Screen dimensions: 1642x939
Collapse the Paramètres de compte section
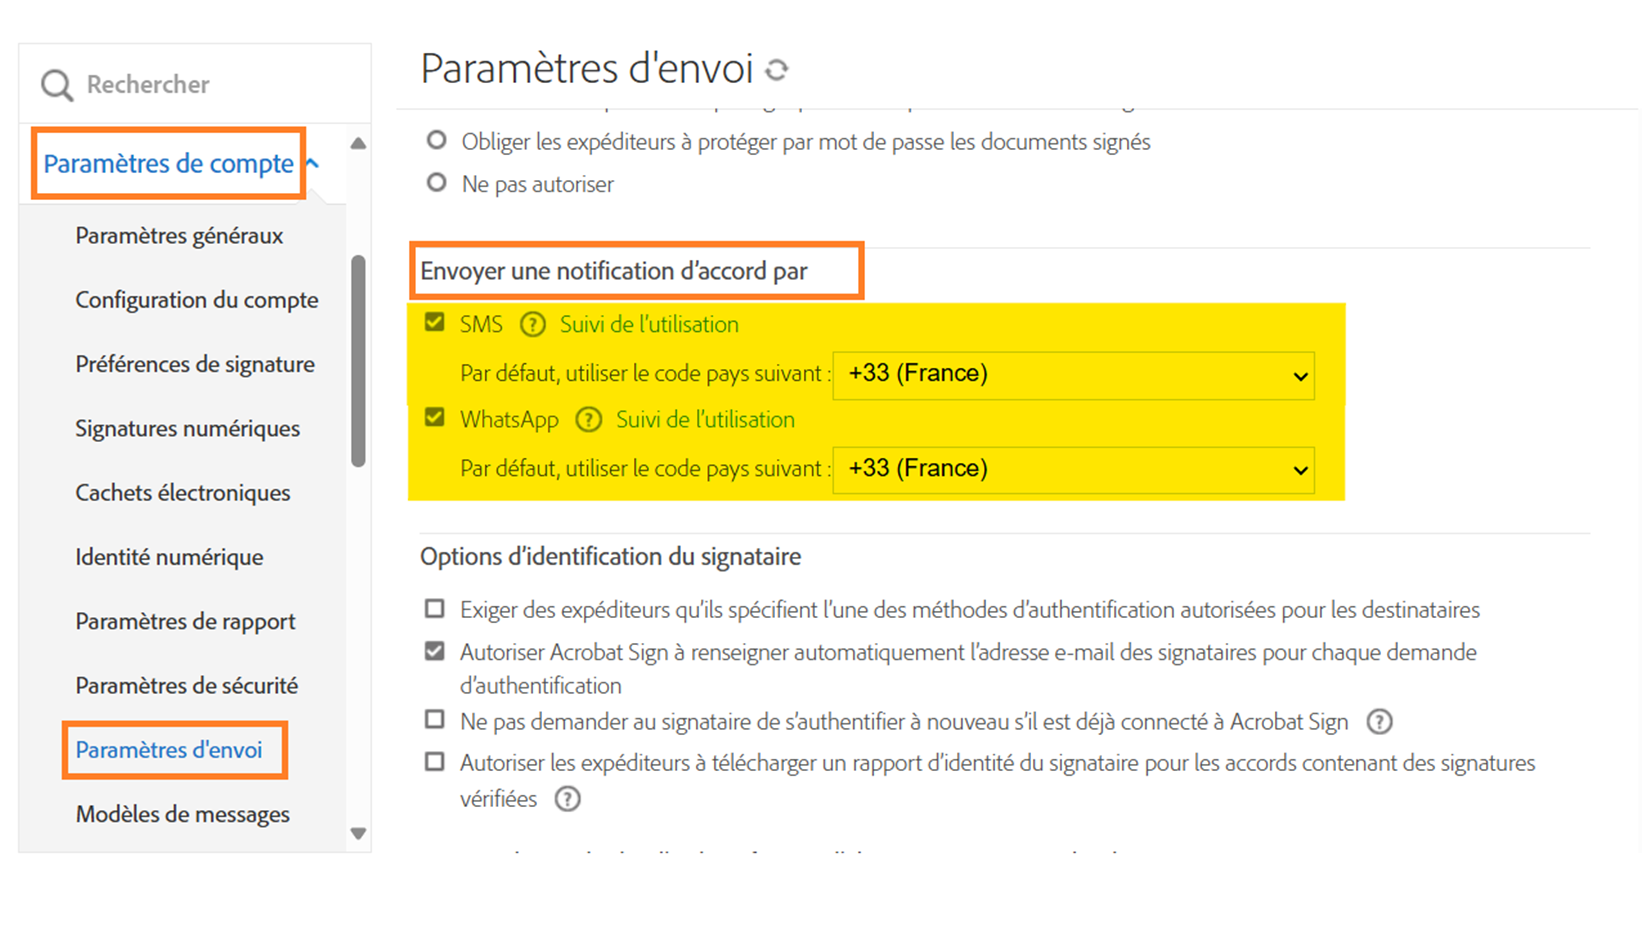point(311,161)
